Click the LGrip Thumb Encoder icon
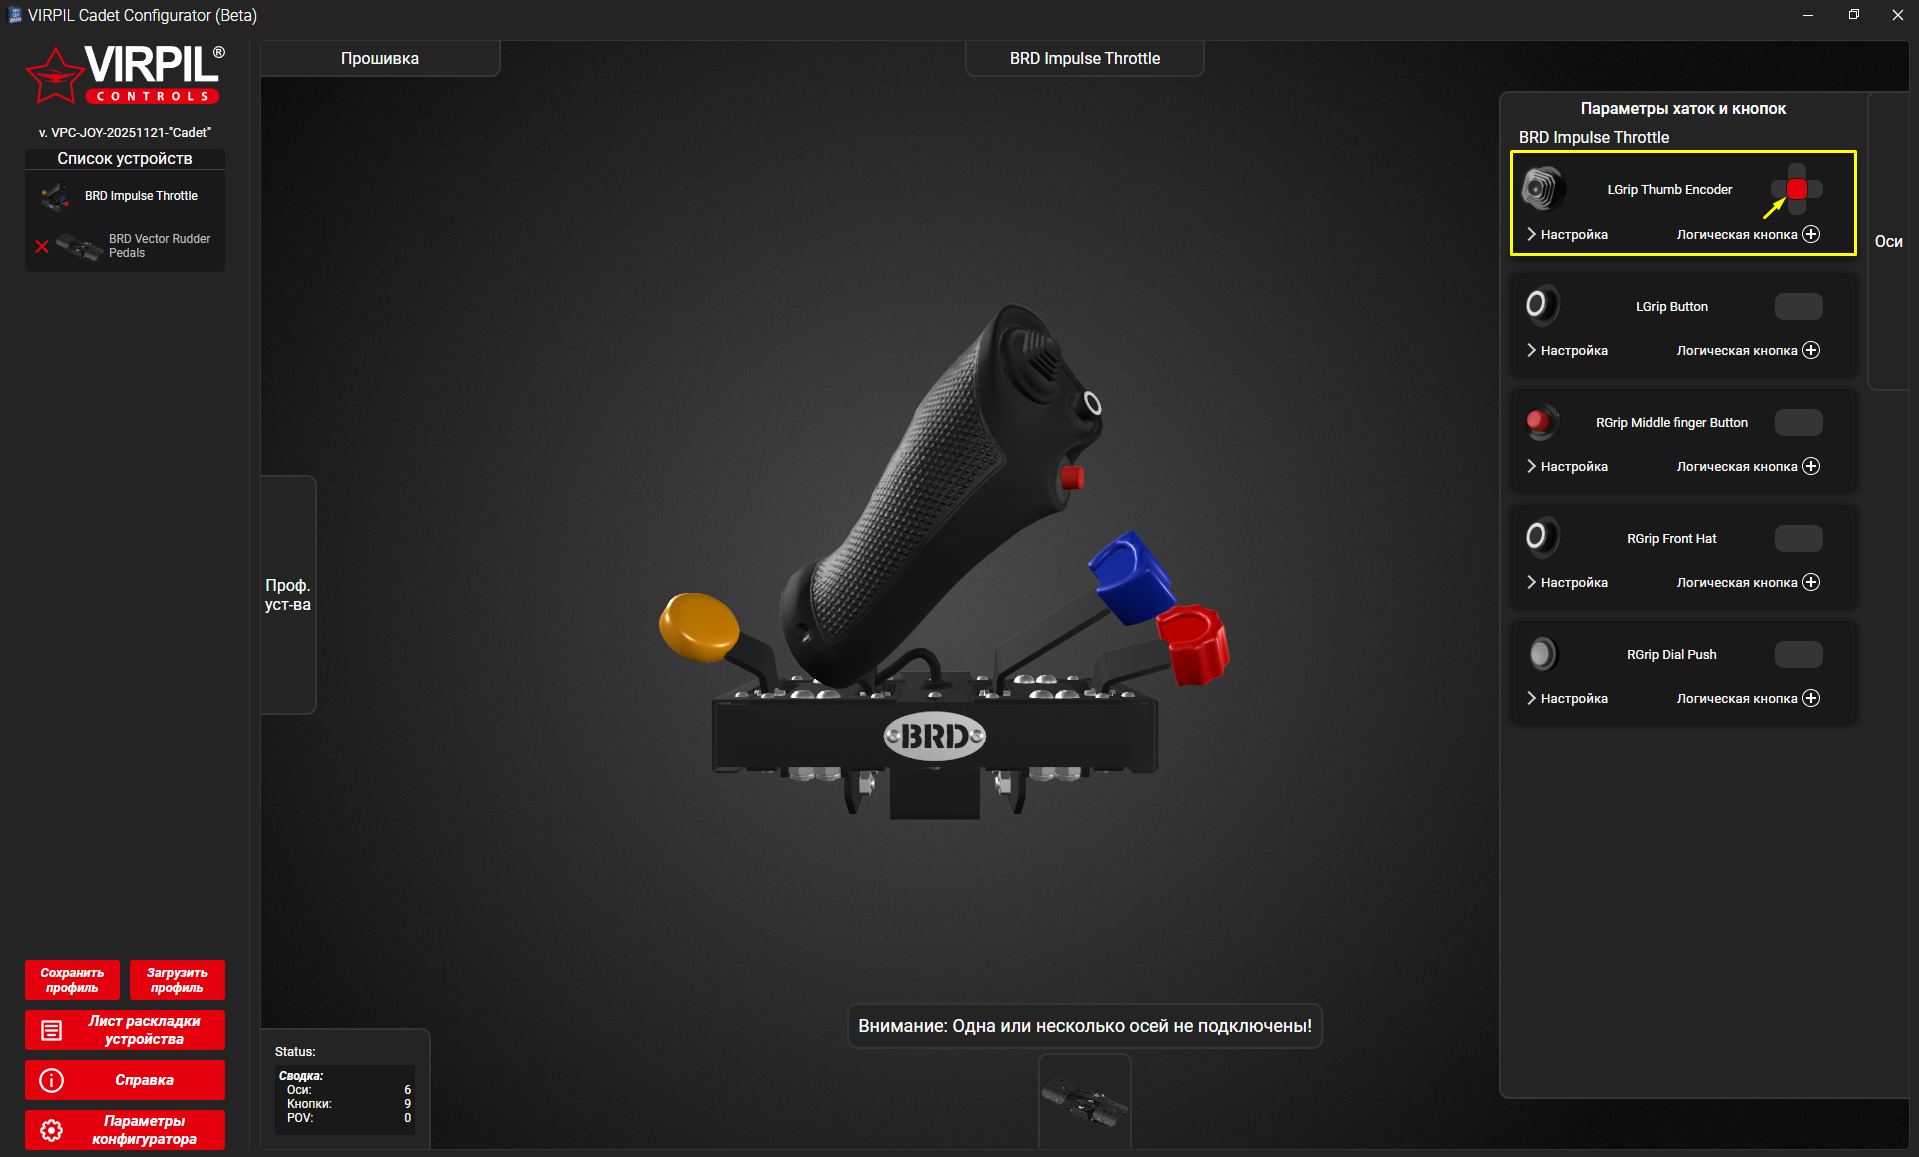Image resolution: width=1919 pixels, height=1157 pixels. [x=1542, y=189]
